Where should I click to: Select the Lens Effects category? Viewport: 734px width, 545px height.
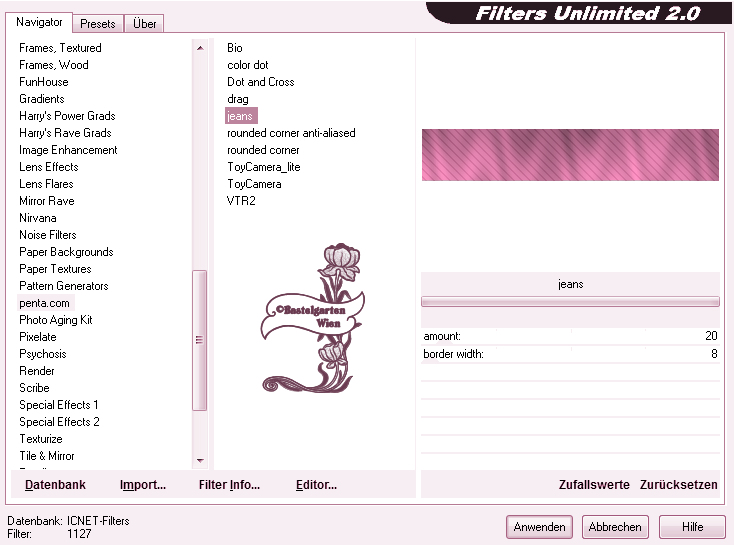coord(49,167)
